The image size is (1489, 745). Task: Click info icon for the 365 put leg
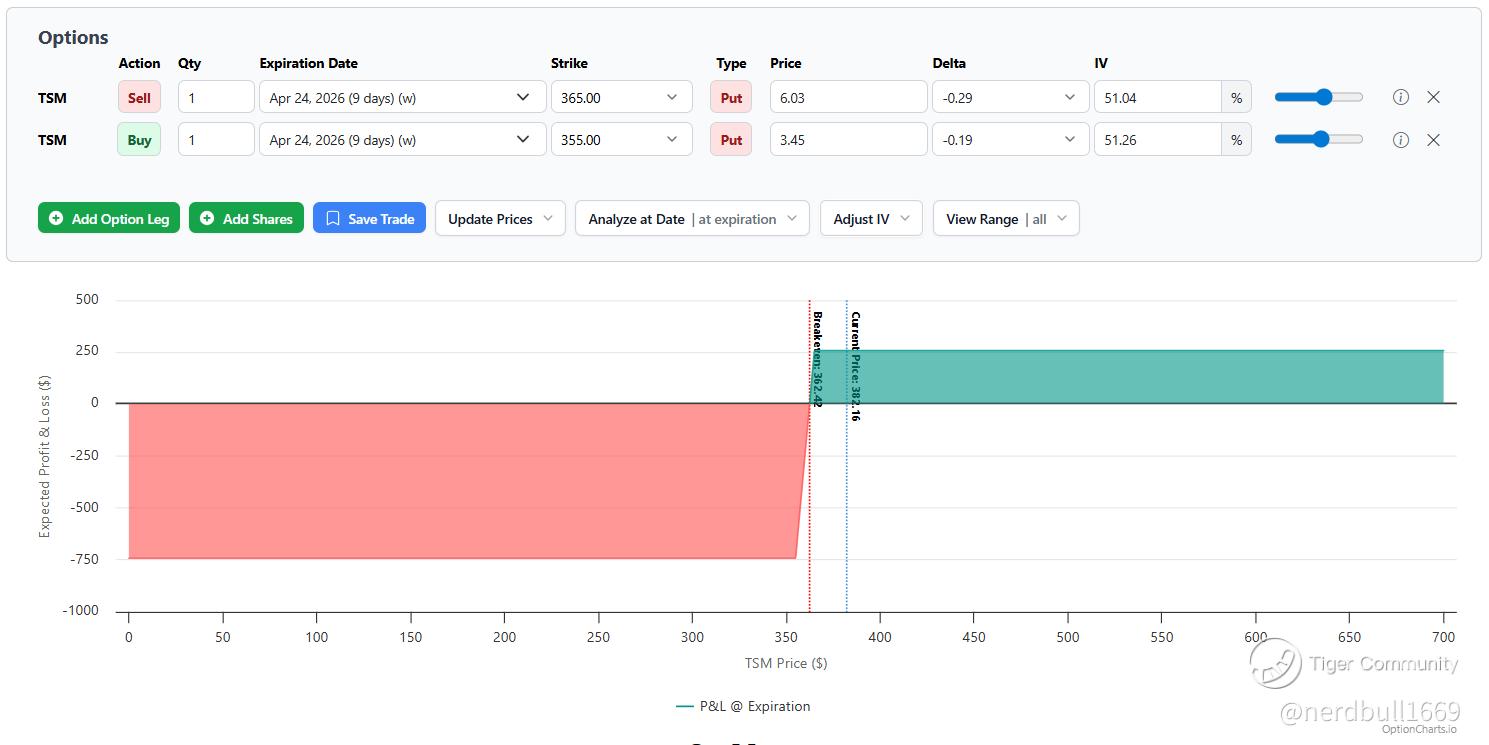[x=1401, y=97]
